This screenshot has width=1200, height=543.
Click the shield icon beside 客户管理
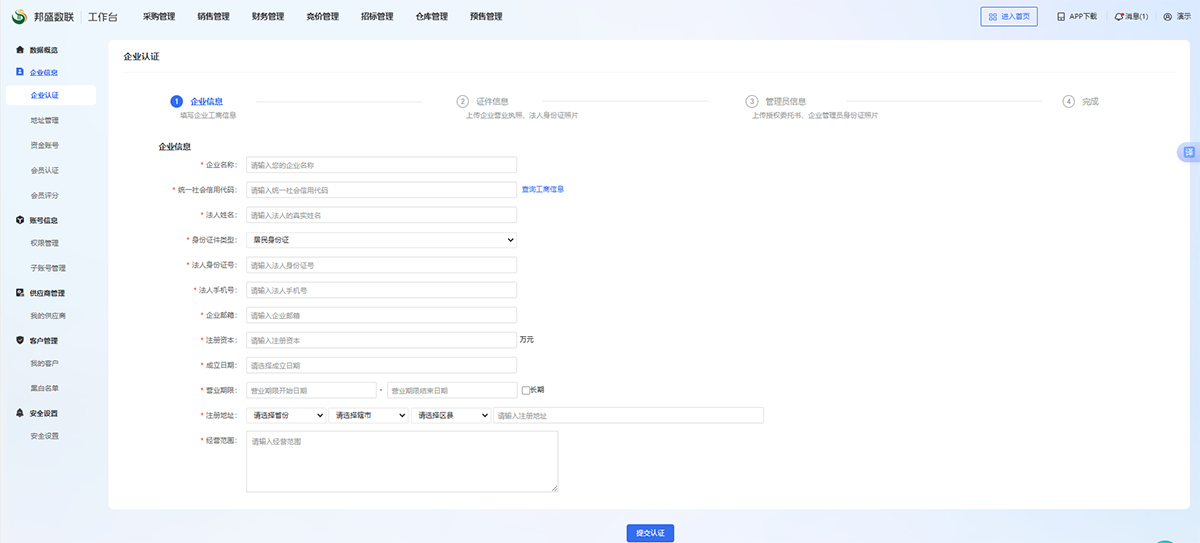coord(20,340)
